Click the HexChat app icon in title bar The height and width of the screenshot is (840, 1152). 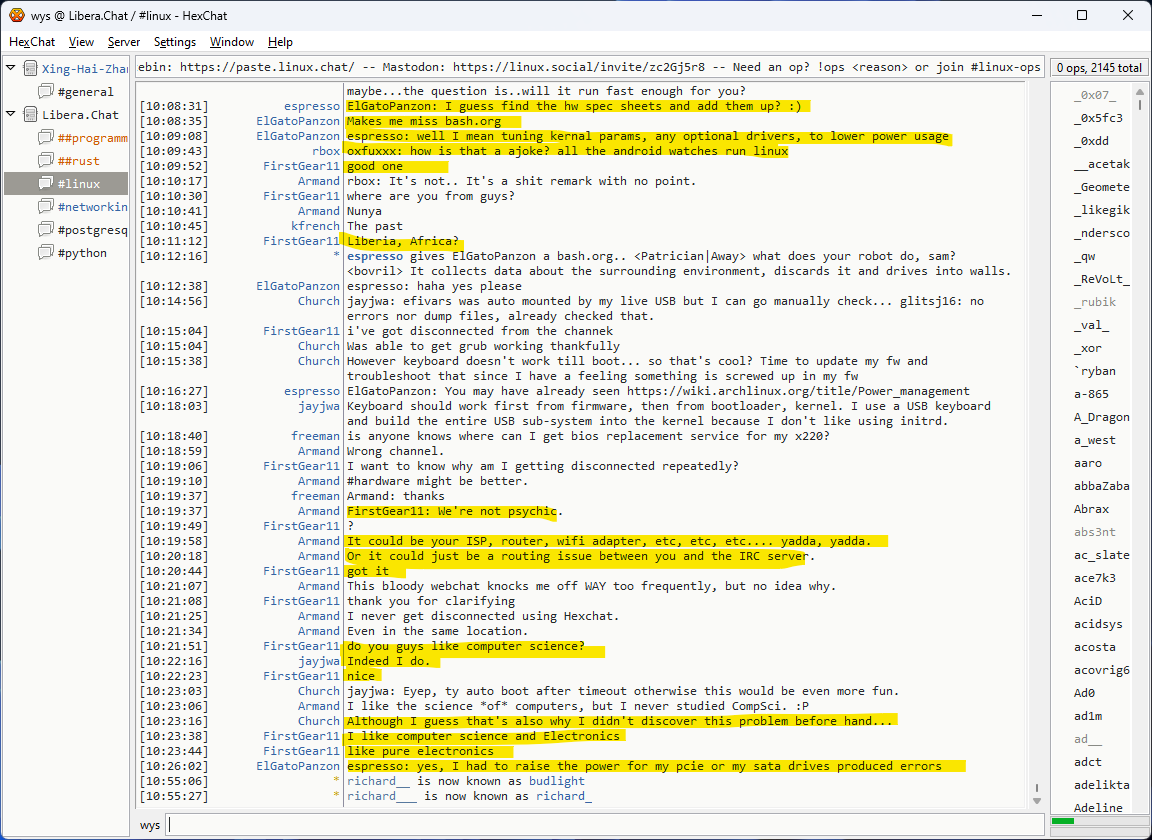click(x=16, y=15)
